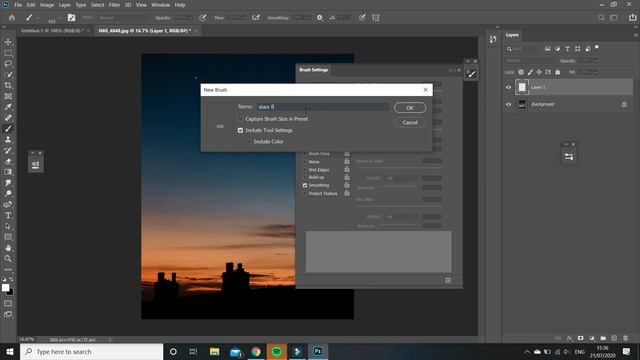Enable Protect Texture checkbox
This screenshot has height=360, width=640.
[x=305, y=193]
